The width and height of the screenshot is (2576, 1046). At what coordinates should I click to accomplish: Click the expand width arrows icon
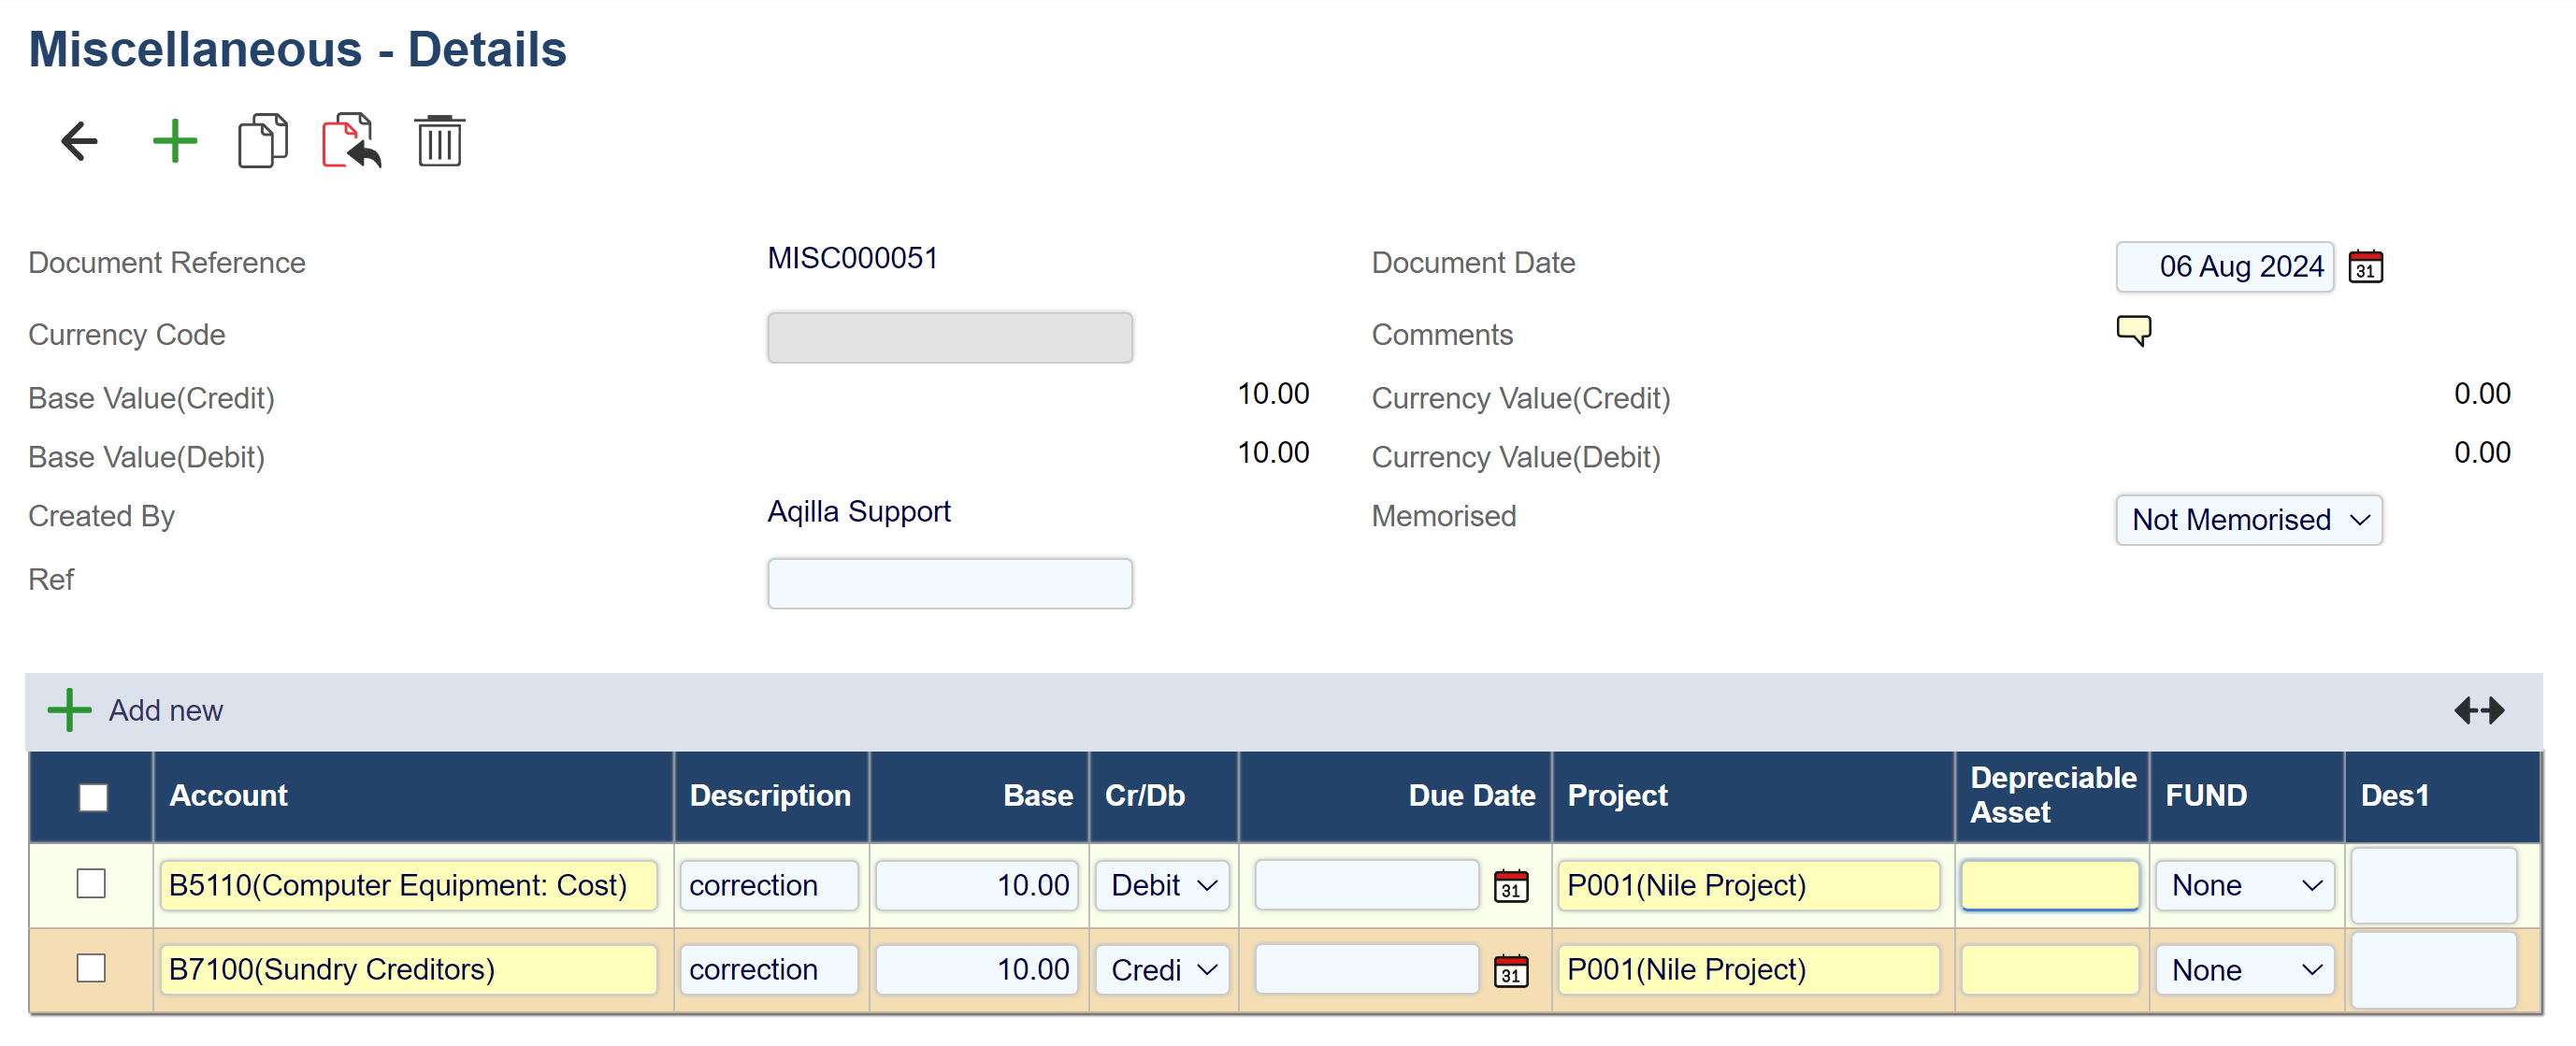[2479, 710]
